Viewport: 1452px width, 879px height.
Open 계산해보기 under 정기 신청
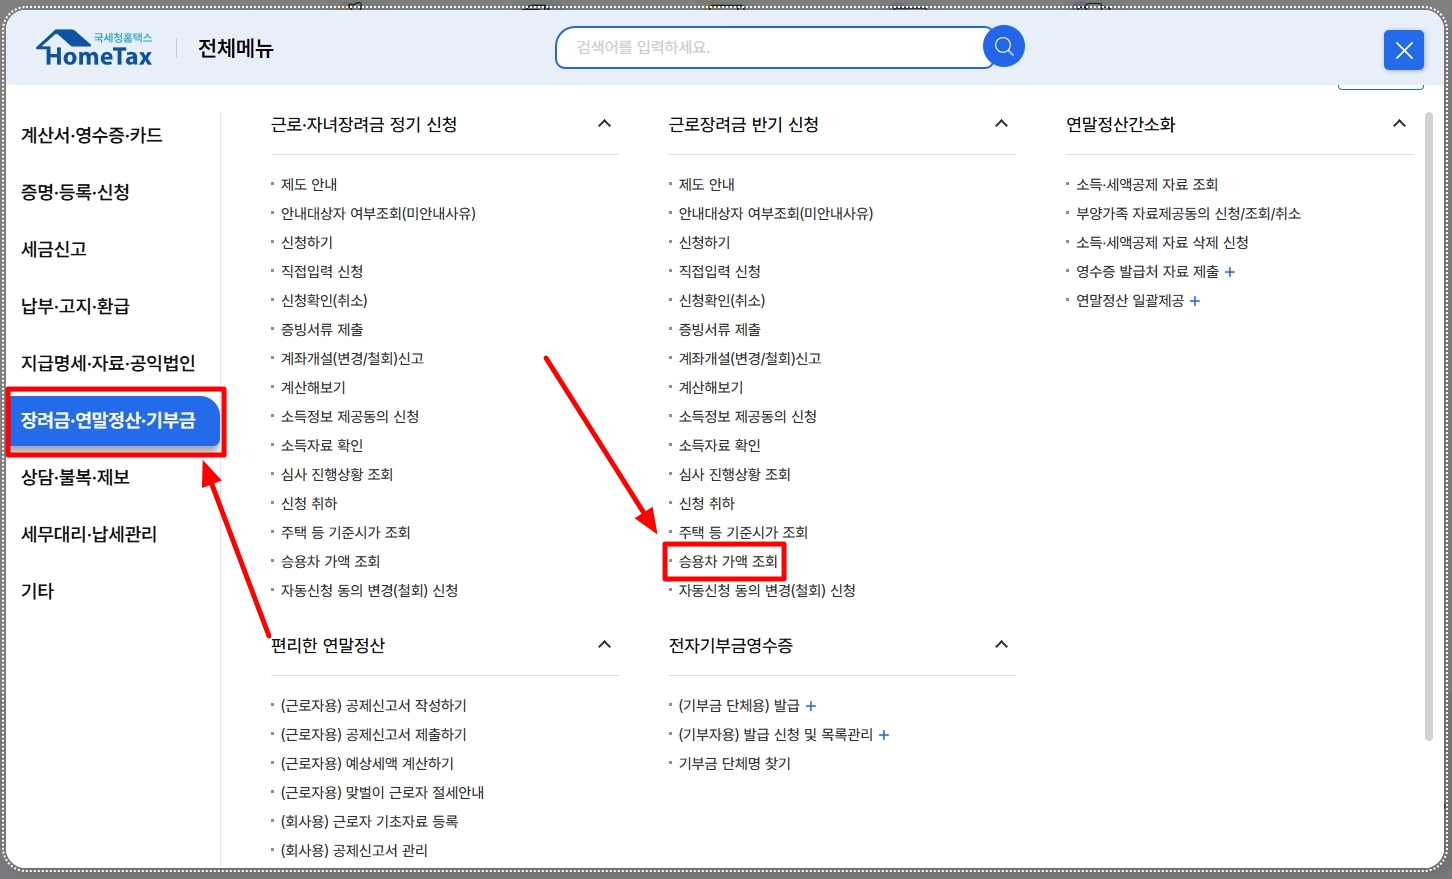point(313,387)
